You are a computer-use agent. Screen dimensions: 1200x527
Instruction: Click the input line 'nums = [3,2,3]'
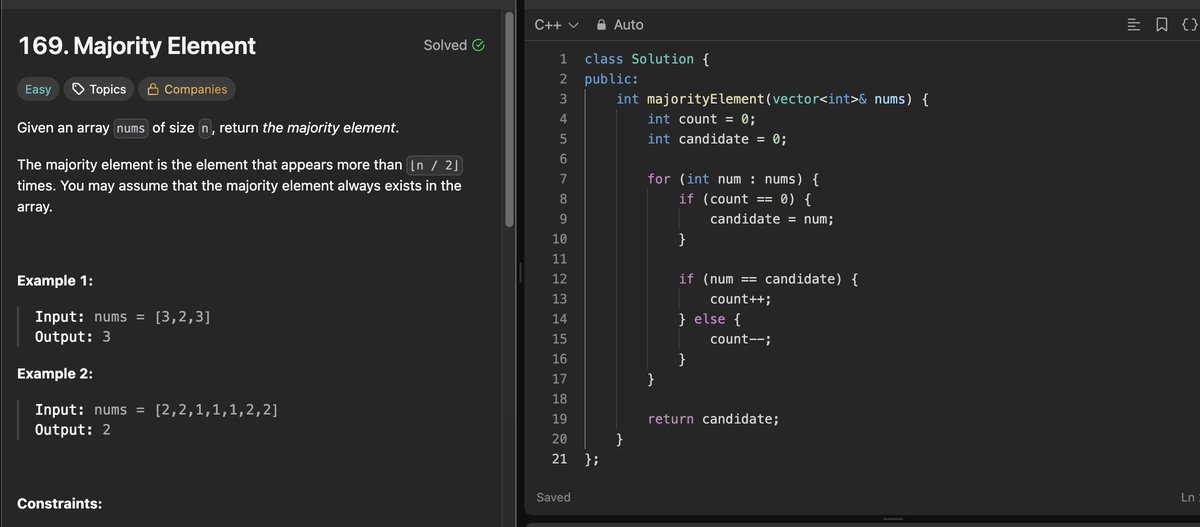click(123, 317)
